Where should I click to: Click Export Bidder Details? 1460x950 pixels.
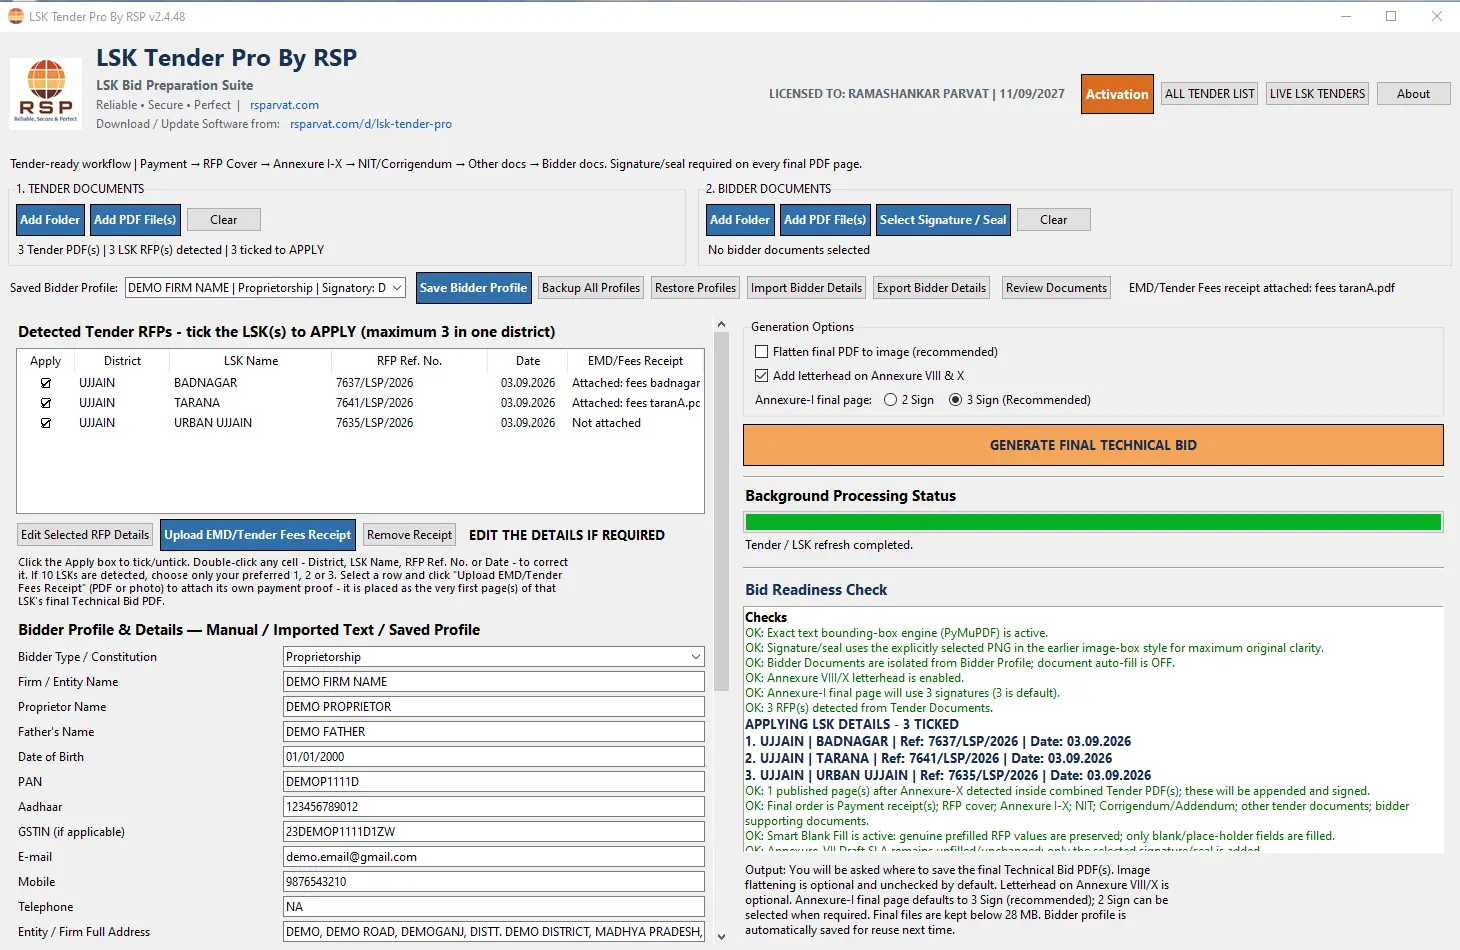click(x=931, y=288)
